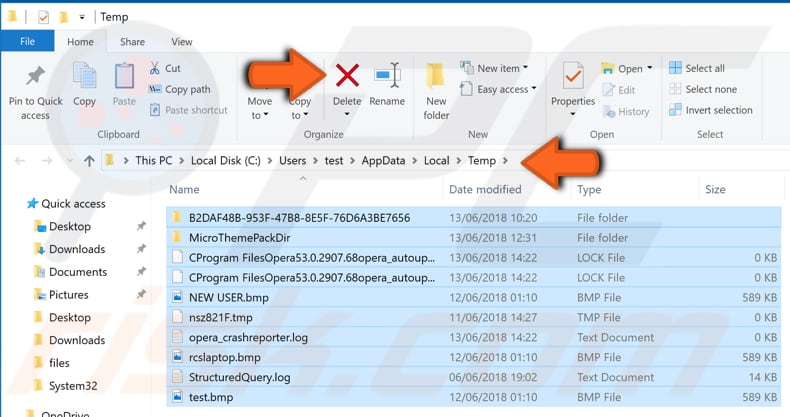The width and height of the screenshot is (790, 417).
Task: Expand the chevron after Temp breadcrumb
Action: click(505, 161)
